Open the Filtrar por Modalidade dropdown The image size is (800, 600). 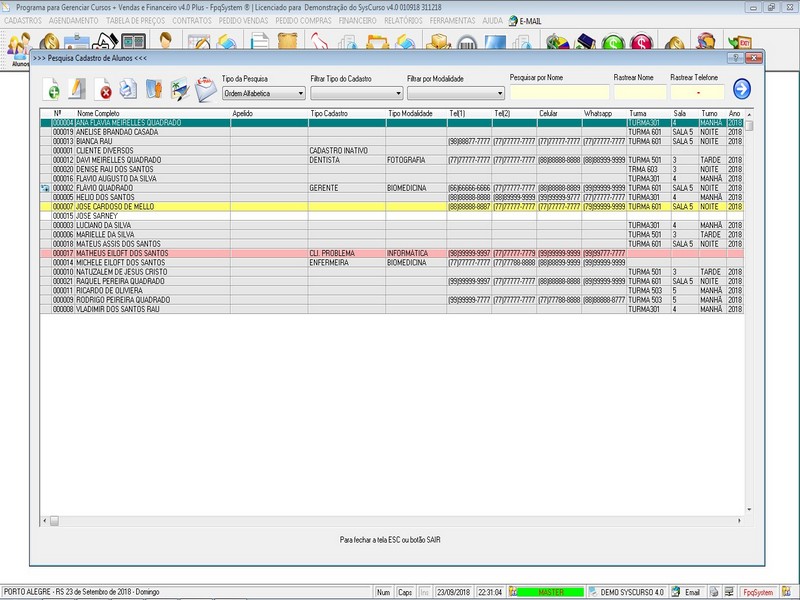[x=456, y=93]
